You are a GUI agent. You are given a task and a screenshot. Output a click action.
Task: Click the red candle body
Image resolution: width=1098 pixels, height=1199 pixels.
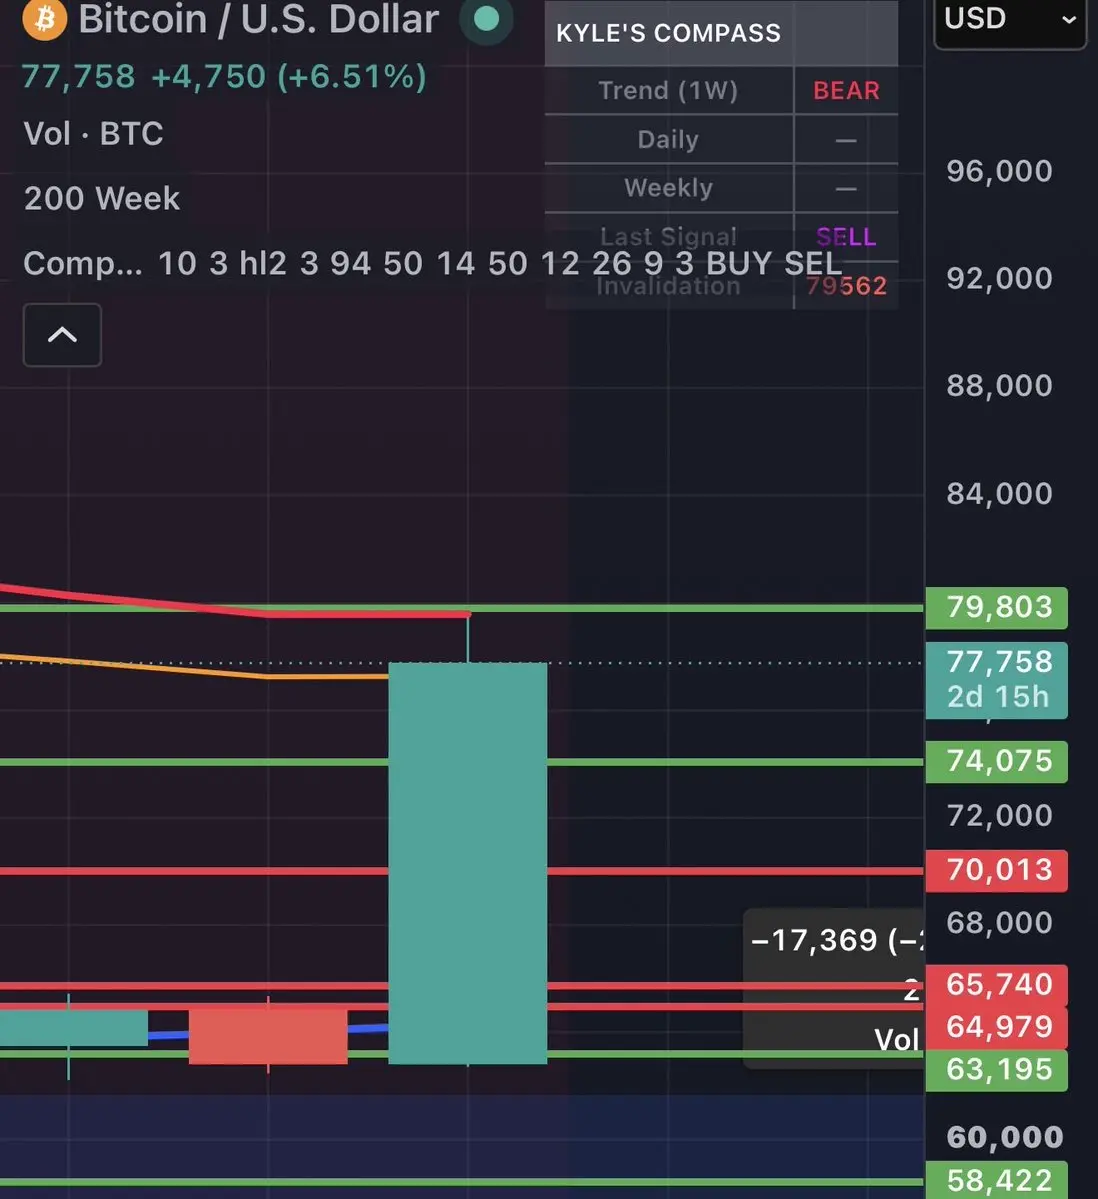click(268, 1036)
